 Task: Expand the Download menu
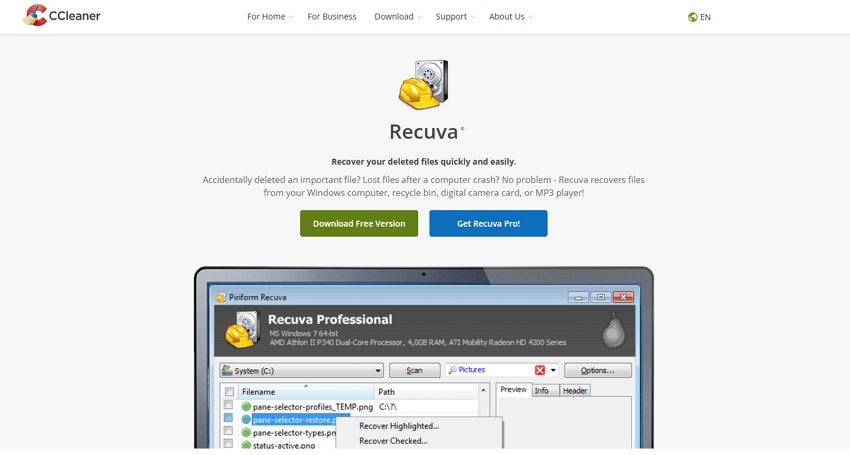pos(398,17)
